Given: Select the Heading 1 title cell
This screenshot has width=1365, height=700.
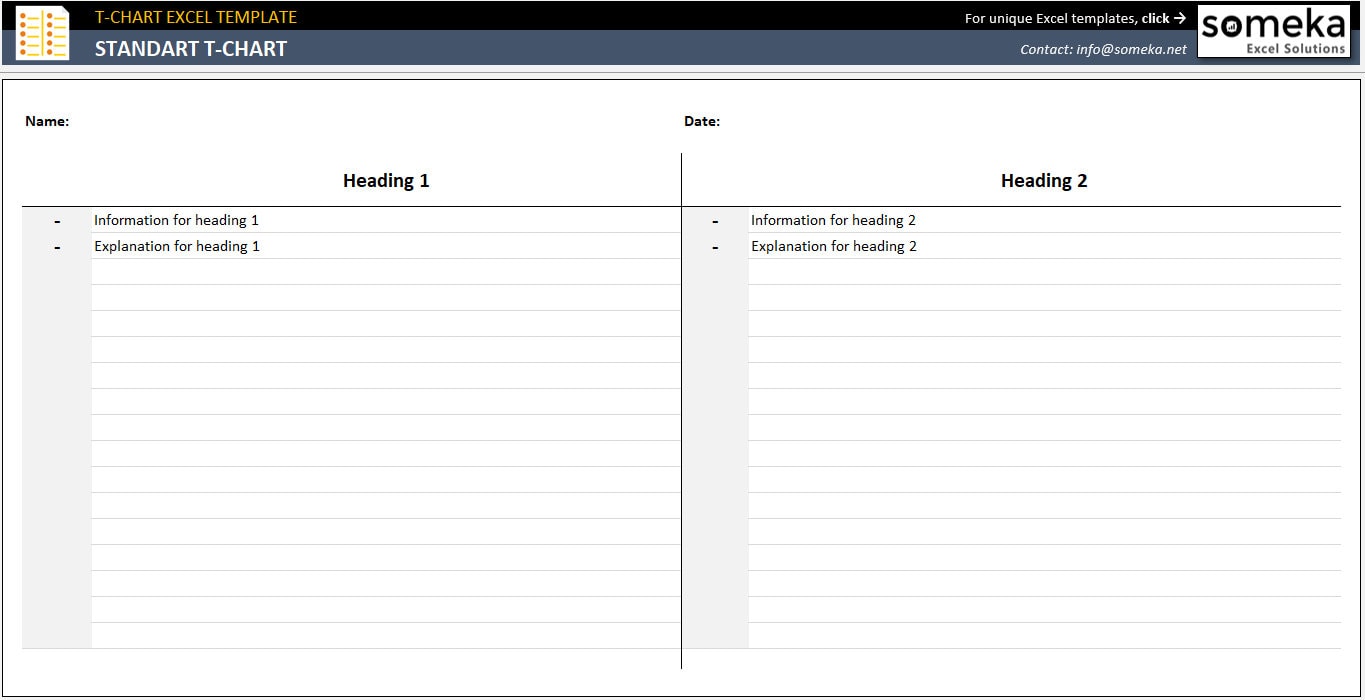Looking at the screenshot, I should coord(386,180).
